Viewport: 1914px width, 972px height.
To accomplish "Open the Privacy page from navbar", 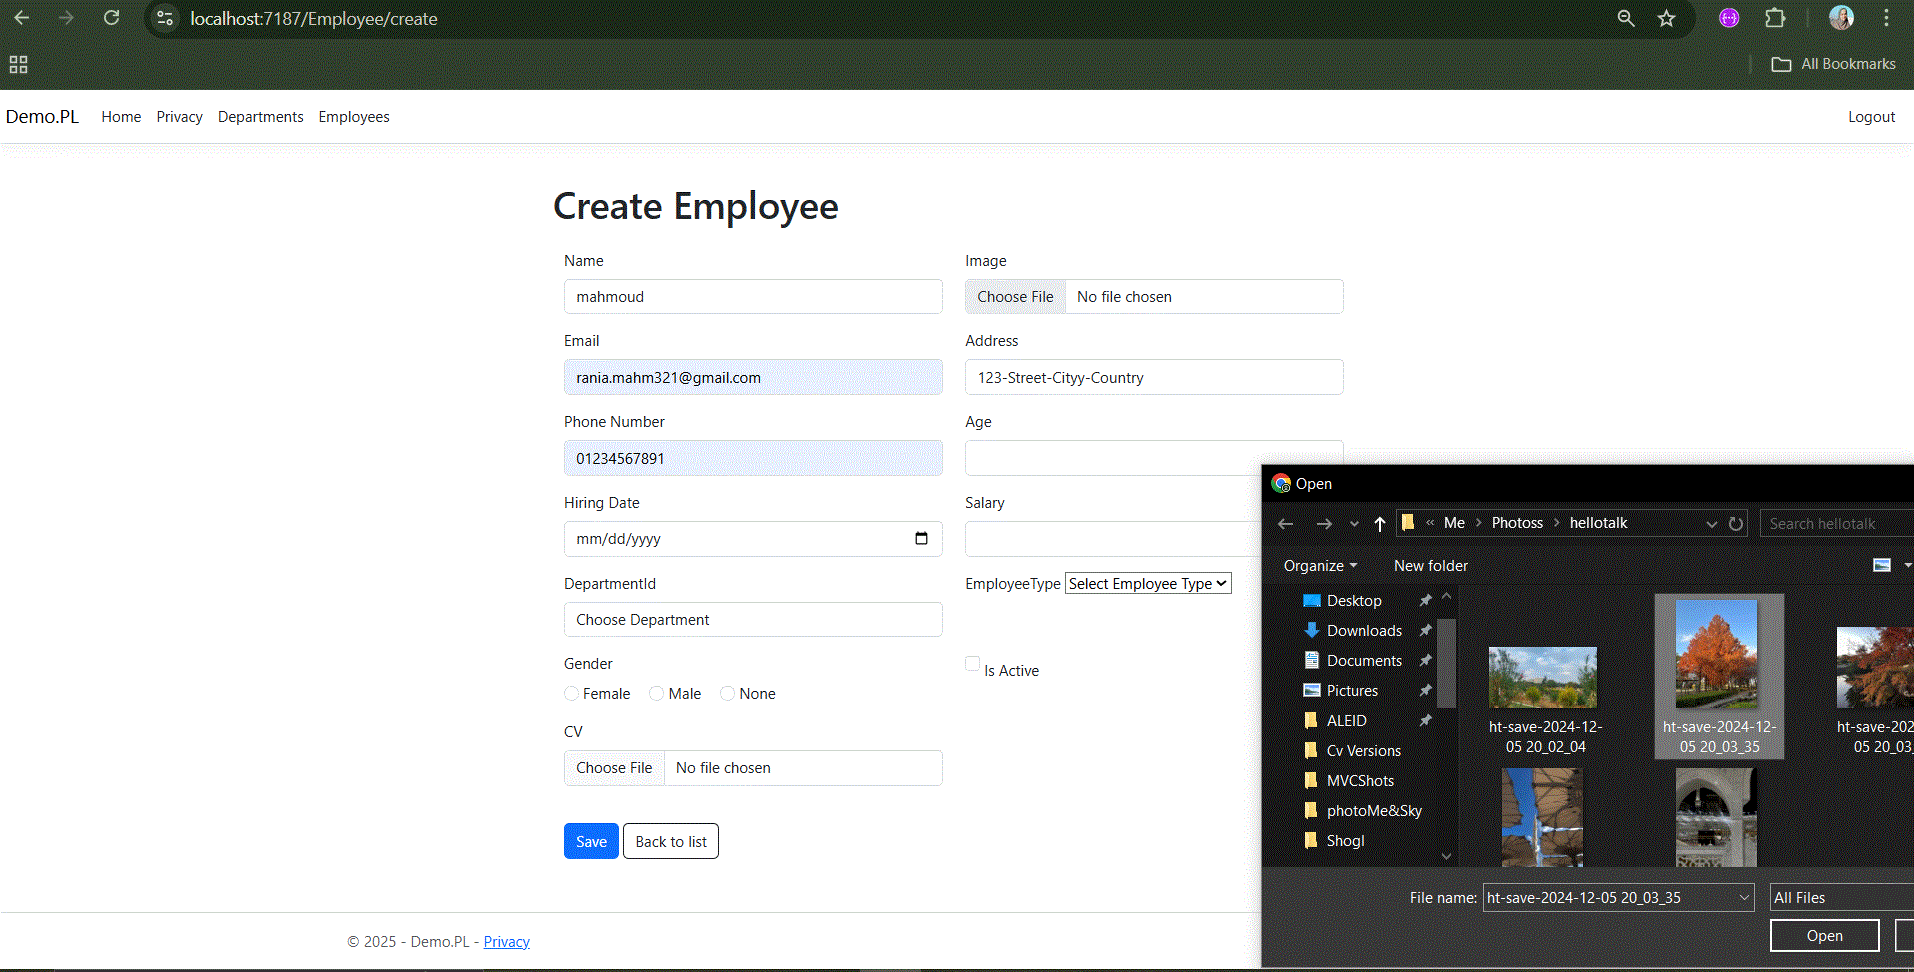I will tap(179, 117).
